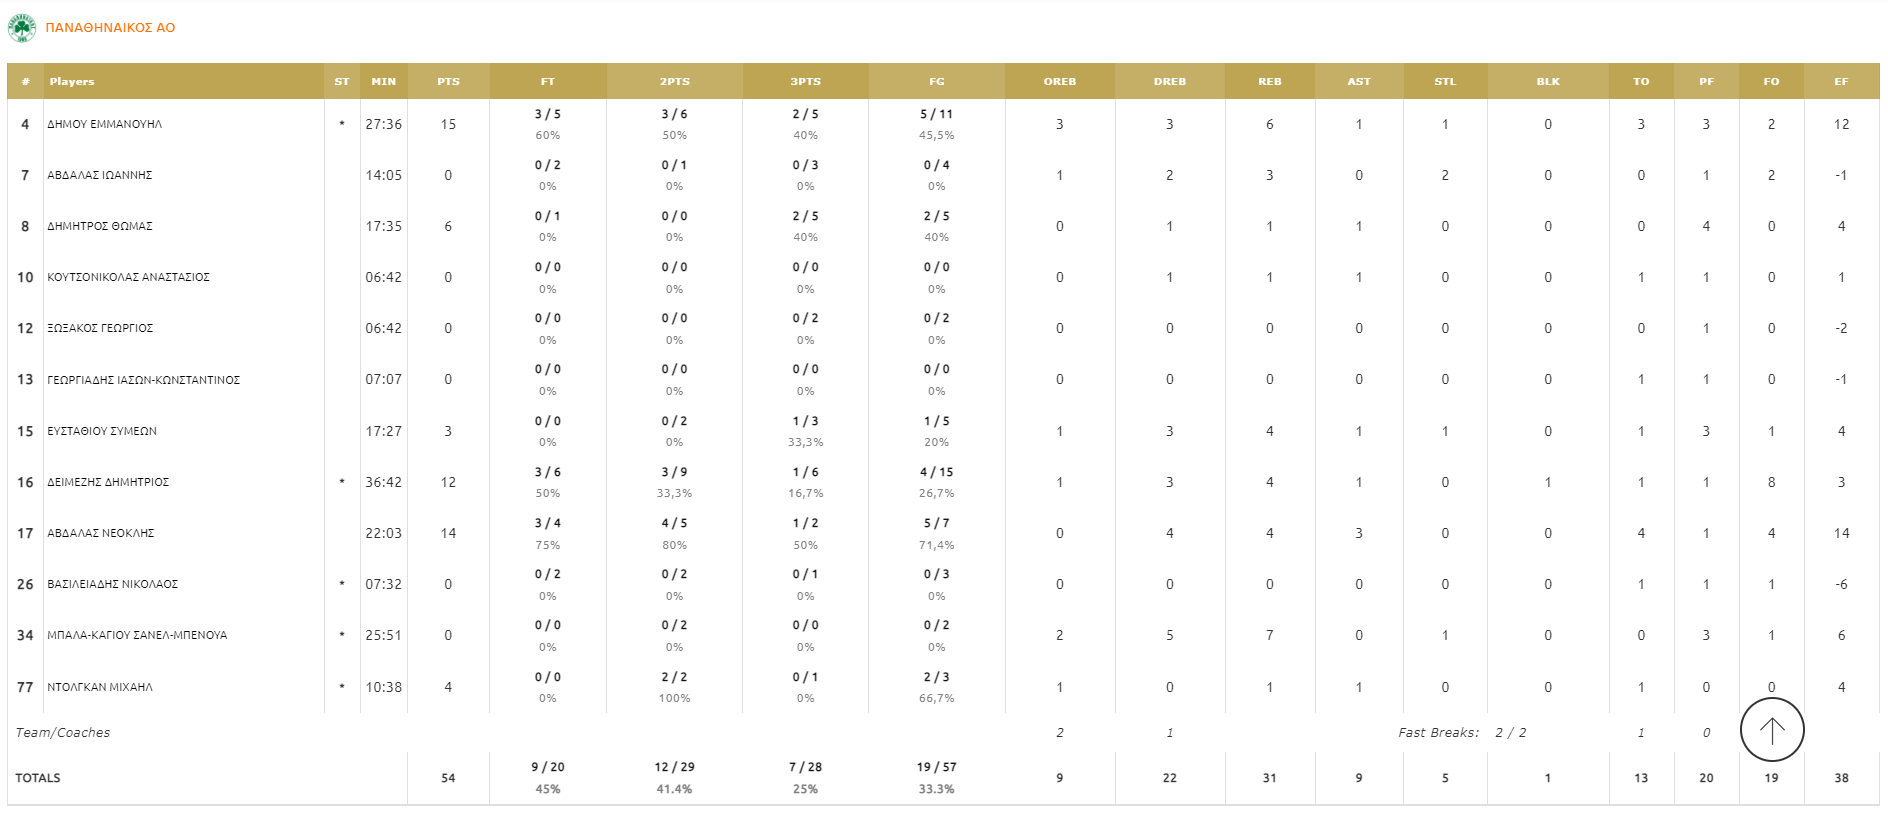This screenshot has height=818, width=1888.
Task: Click the MIN column header
Action: (x=383, y=82)
